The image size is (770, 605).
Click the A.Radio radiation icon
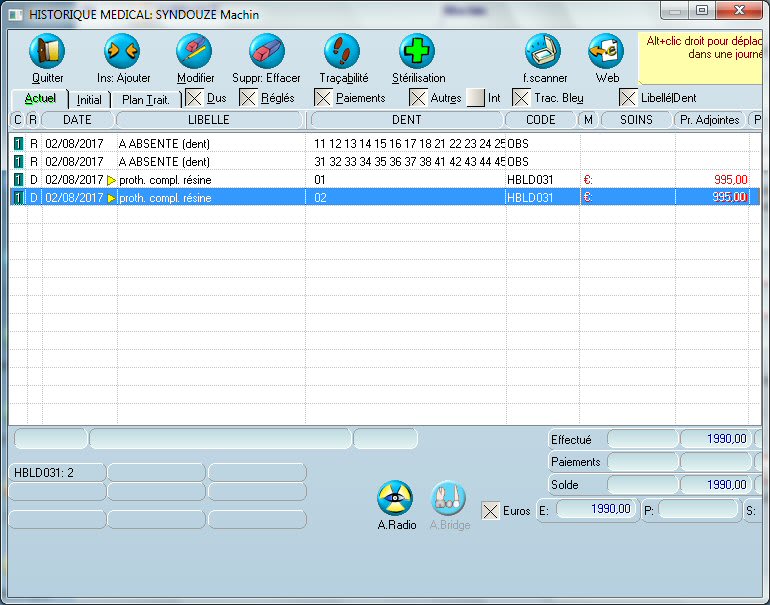pos(396,498)
